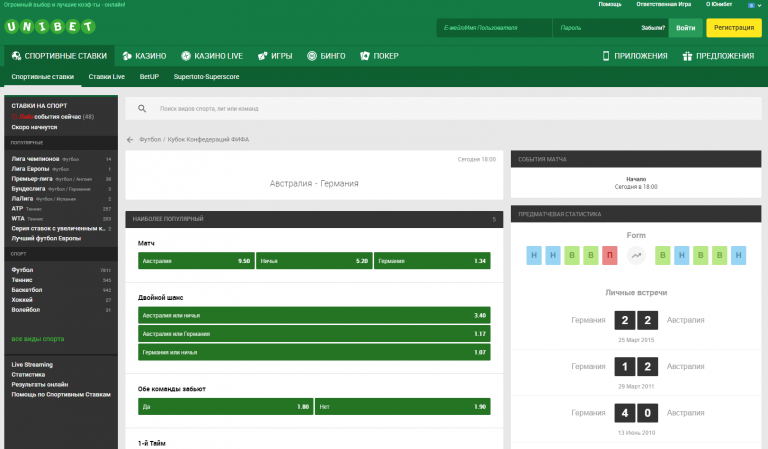This screenshot has width=768, height=449.
Task: Open the Спортивные ставки main tab
Action: click(59, 56)
